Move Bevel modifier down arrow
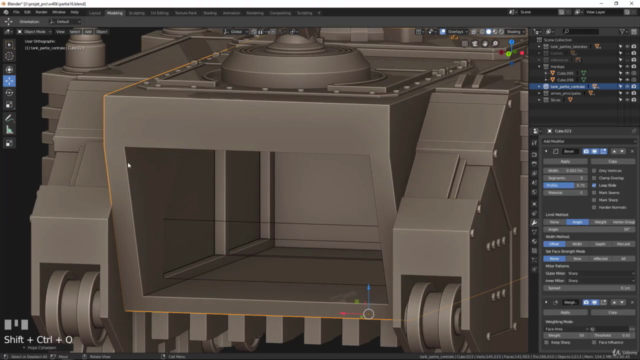 (622, 151)
